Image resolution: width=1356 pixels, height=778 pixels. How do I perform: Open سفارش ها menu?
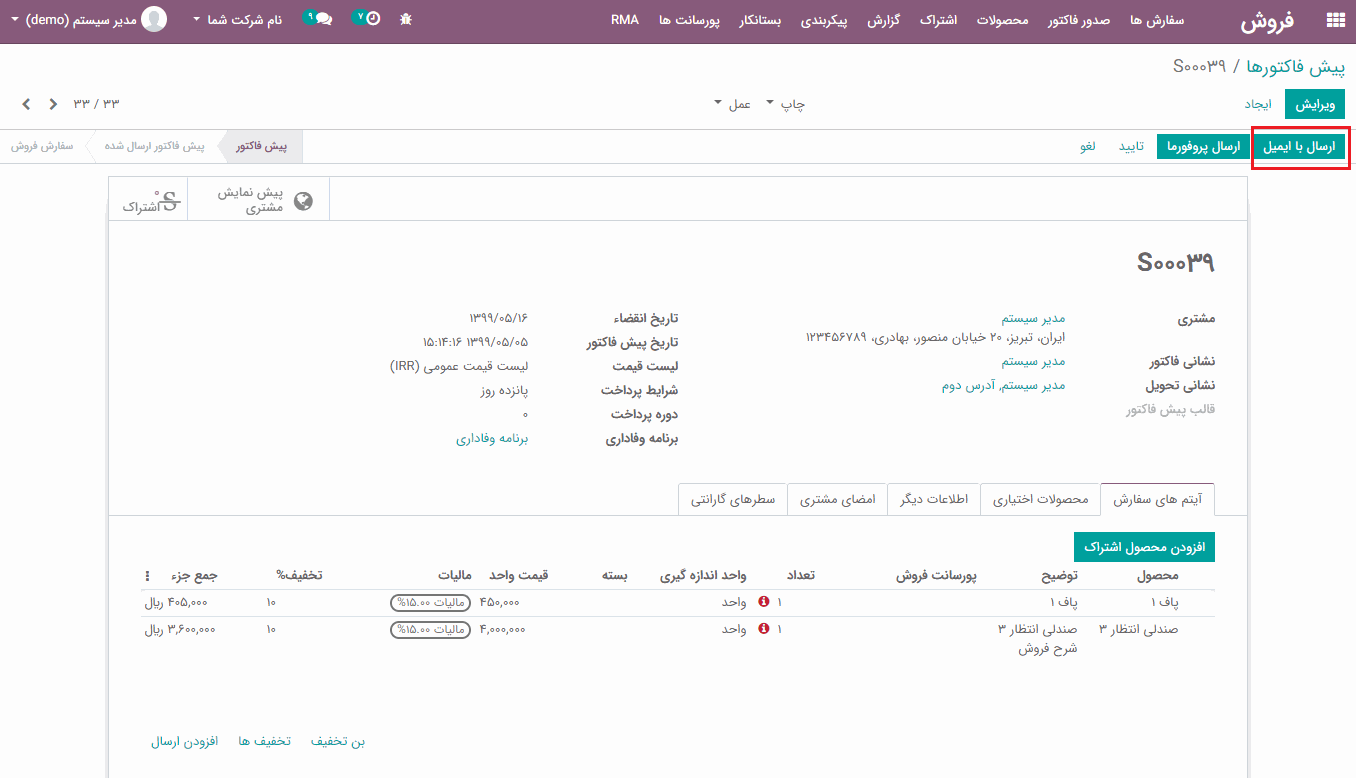pyautogui.click(x=1157, y=20)
